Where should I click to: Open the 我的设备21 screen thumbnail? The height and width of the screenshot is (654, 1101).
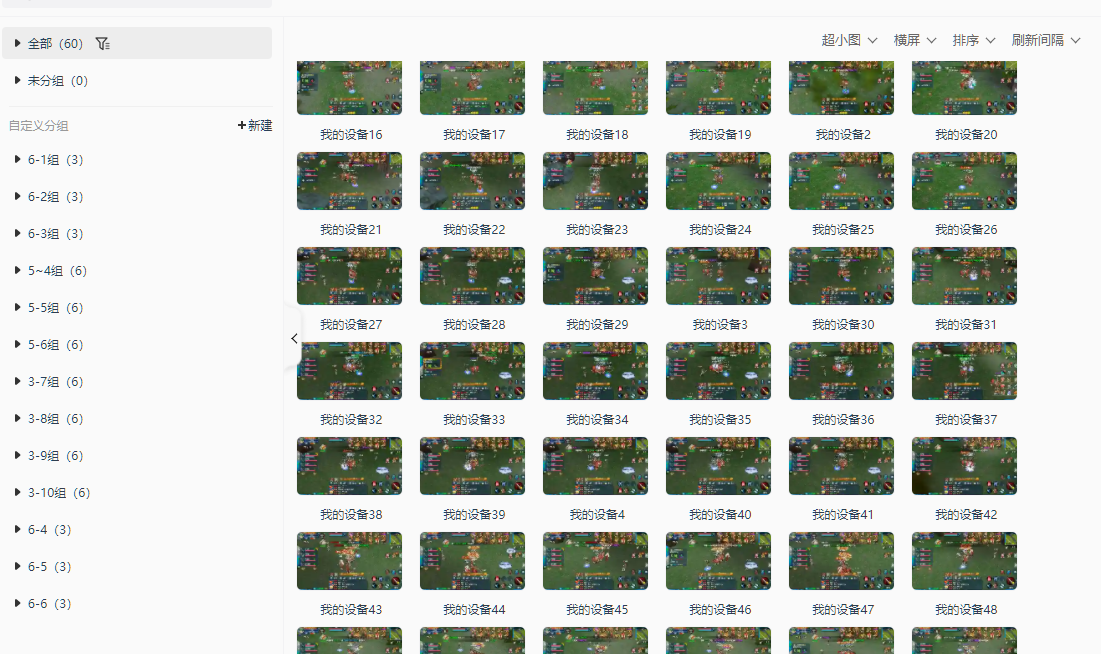349,181
